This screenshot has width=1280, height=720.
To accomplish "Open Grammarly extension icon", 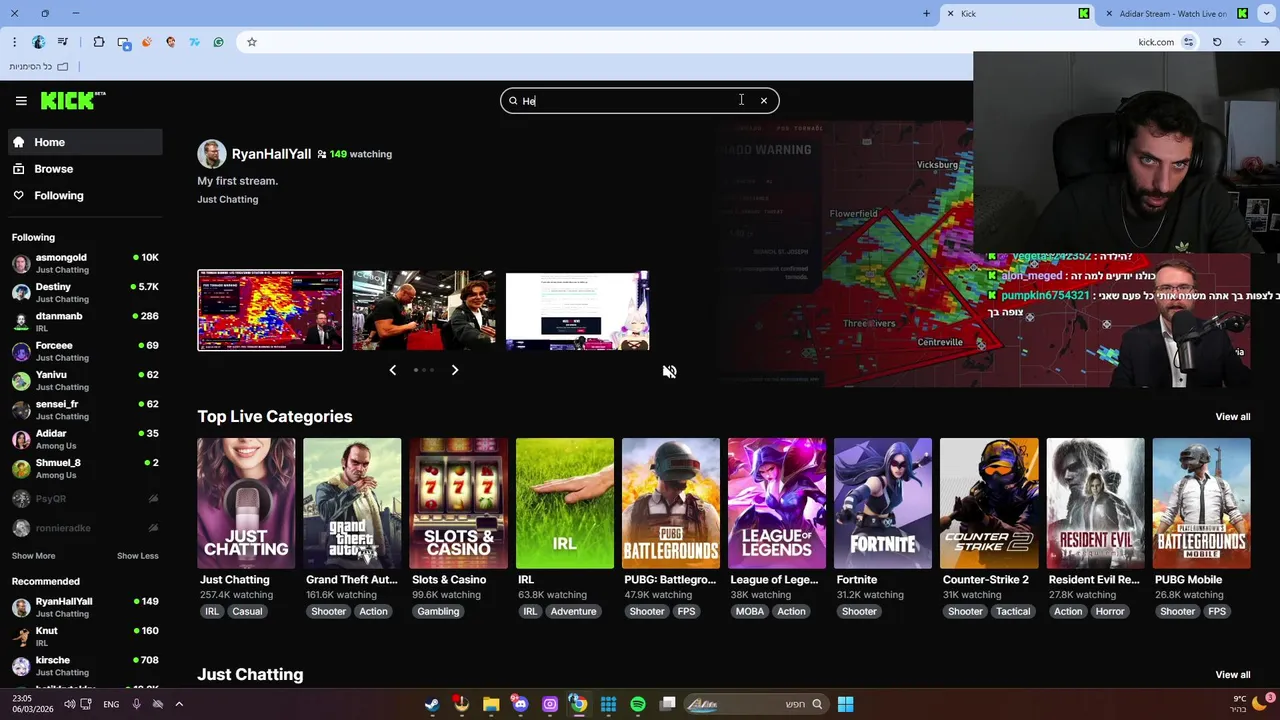I will click(x=218, y=42).
